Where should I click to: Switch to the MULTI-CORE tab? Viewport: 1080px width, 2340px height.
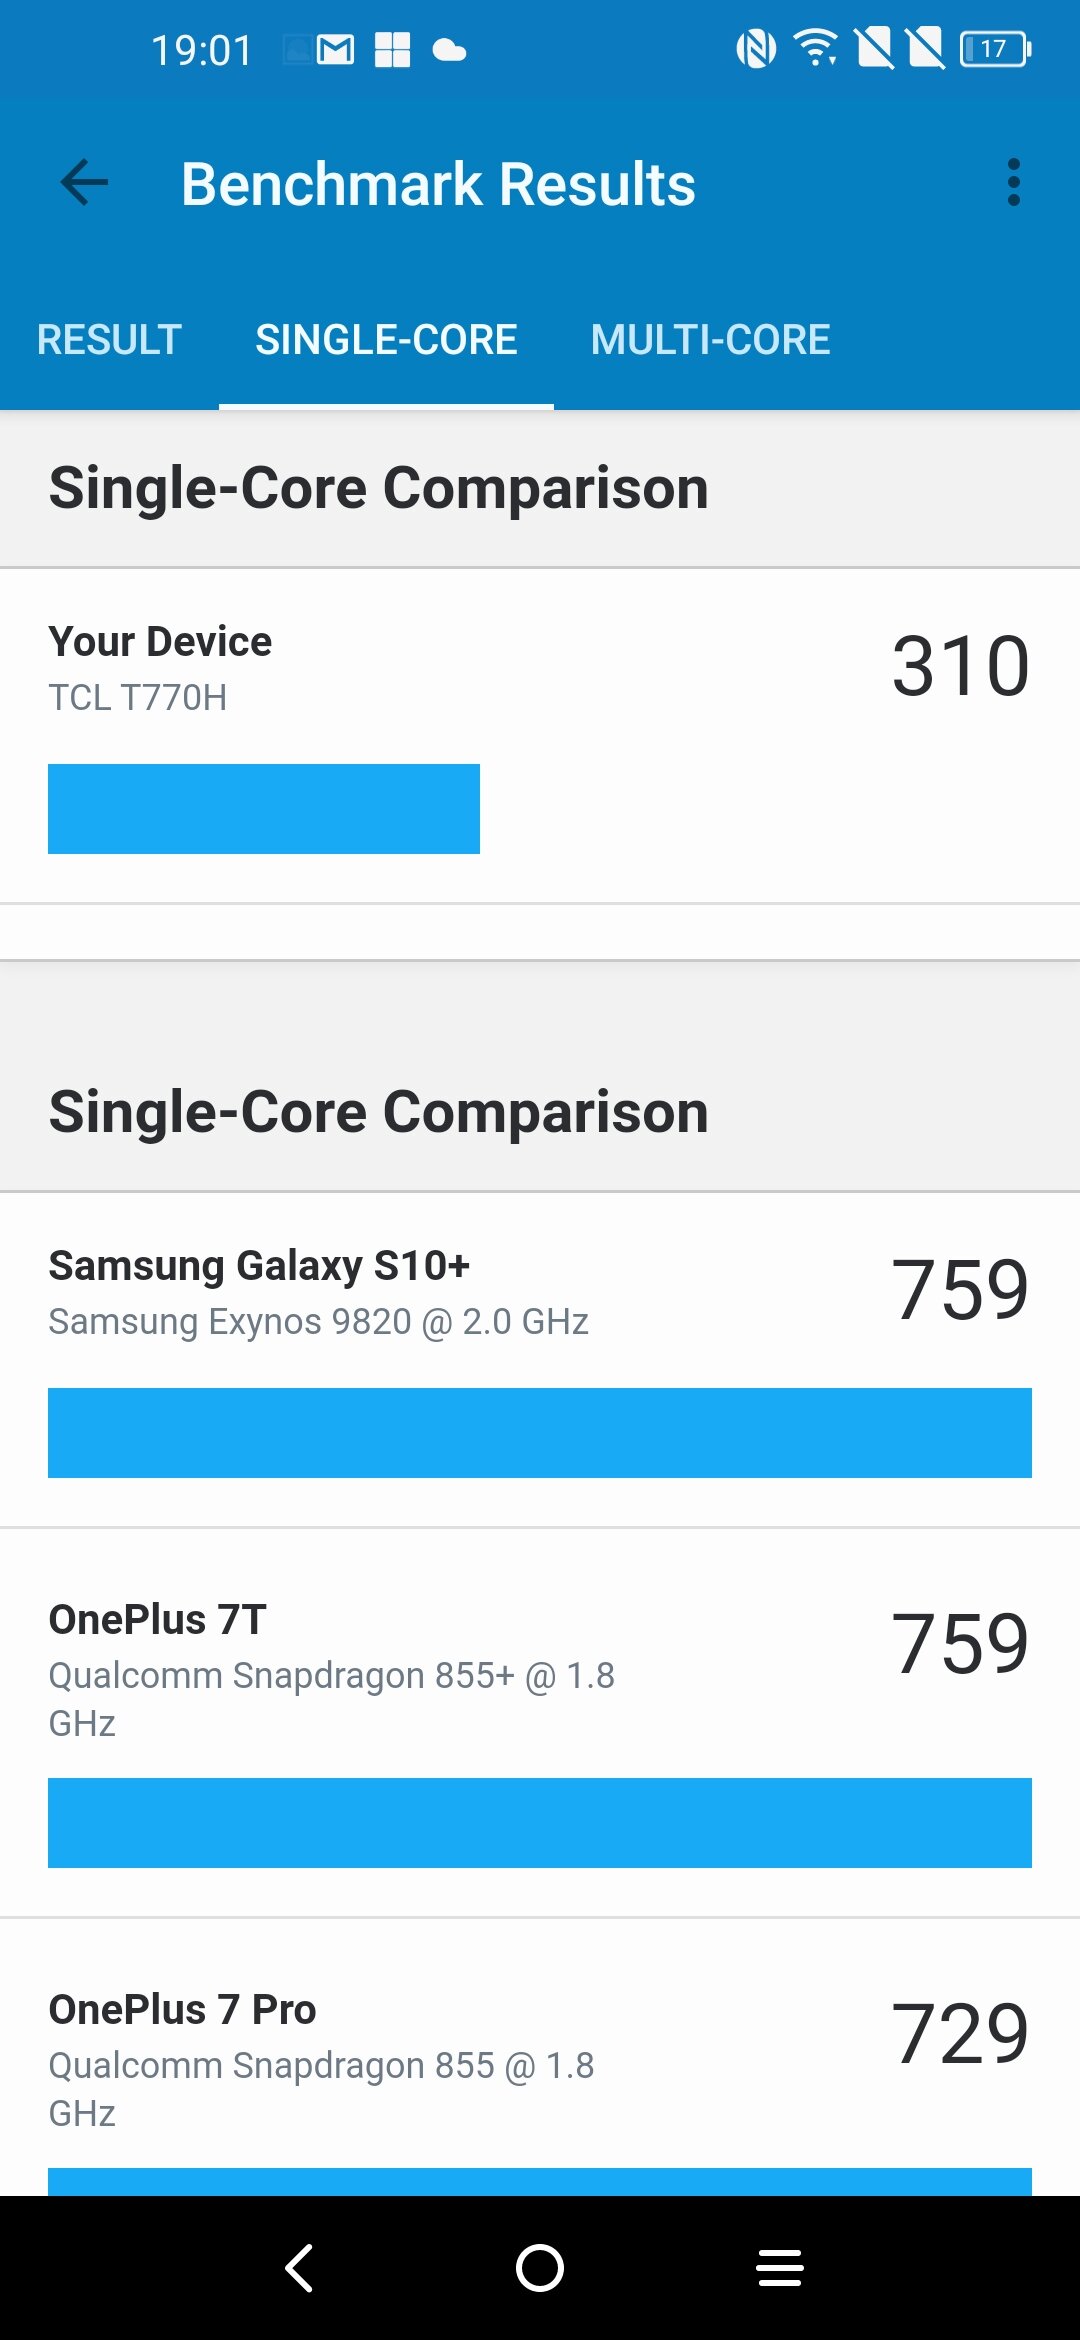click(x=710, y=340)
